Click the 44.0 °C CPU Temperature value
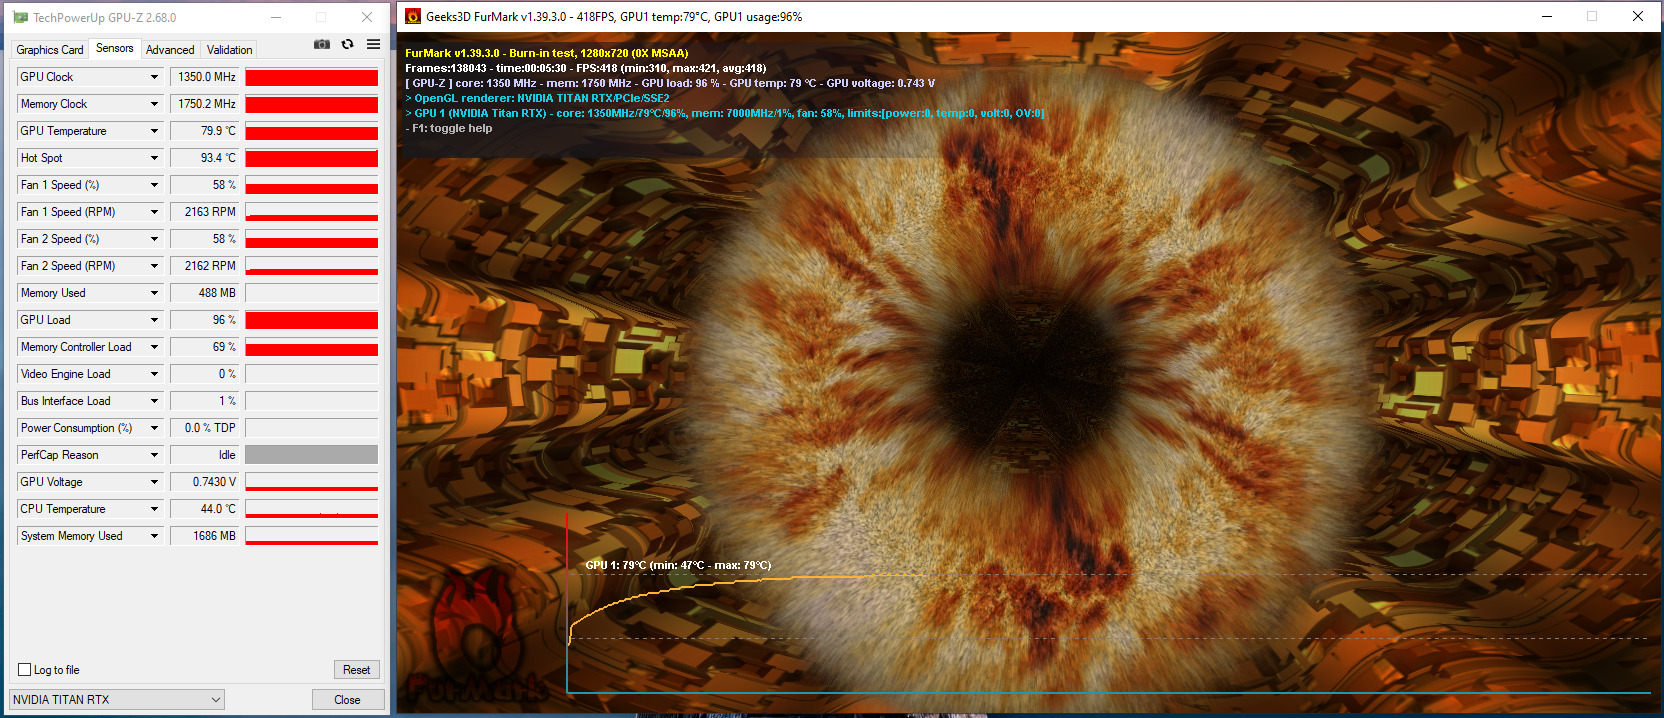Screen dimensions: 1664x718 click(206, 509)
